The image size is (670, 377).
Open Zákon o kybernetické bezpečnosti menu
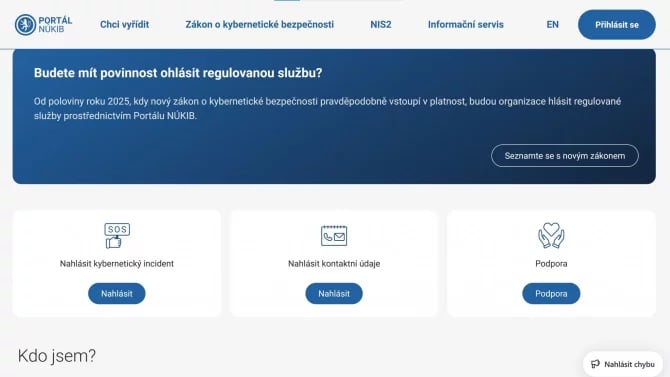click(x=260, y=24)
